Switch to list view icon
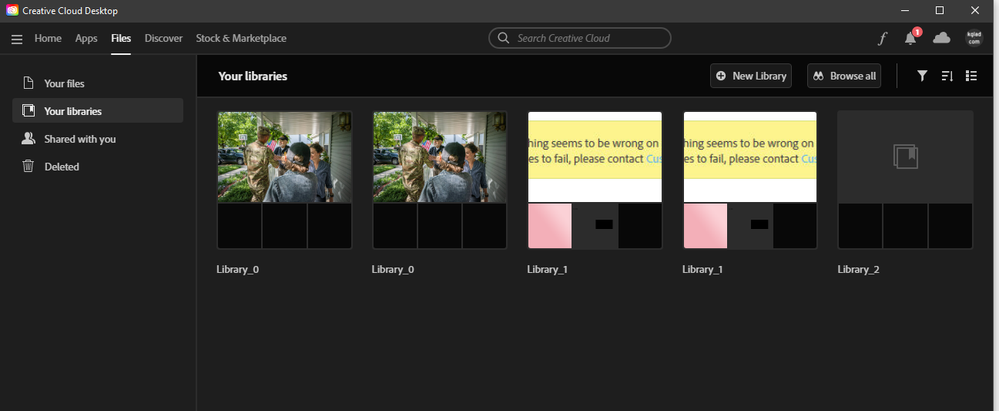999x411 pixels. [971, 76]
